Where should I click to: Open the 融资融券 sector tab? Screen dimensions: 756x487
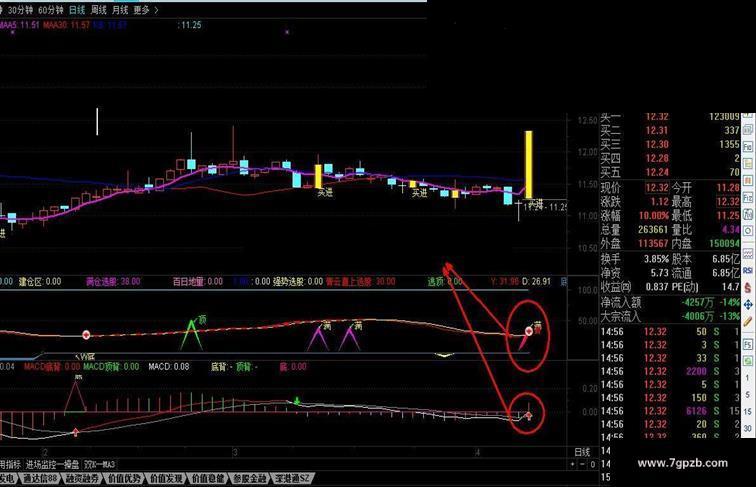click(82, 478)
